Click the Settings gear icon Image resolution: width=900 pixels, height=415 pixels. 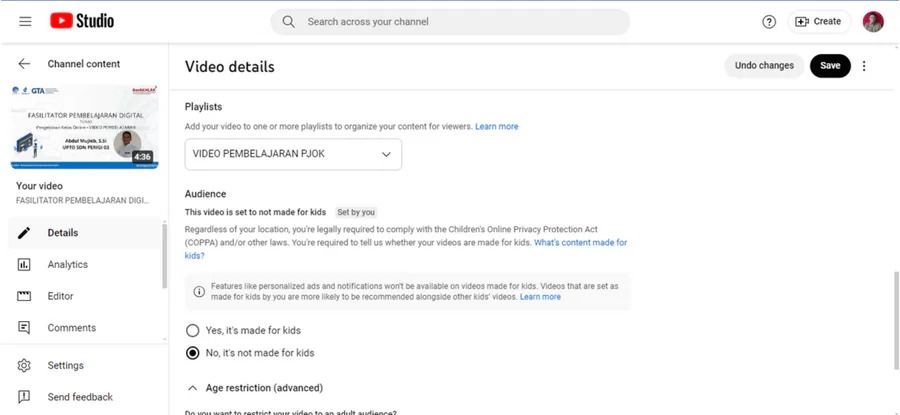24,366
